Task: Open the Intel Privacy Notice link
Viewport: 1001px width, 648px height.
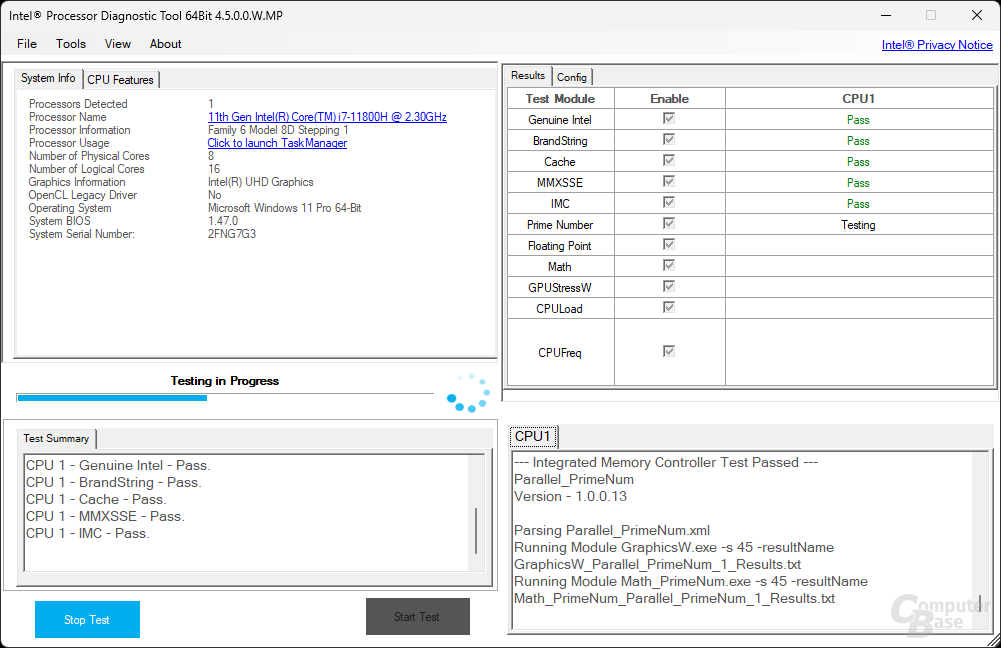Action: click(x=937, y=45)
